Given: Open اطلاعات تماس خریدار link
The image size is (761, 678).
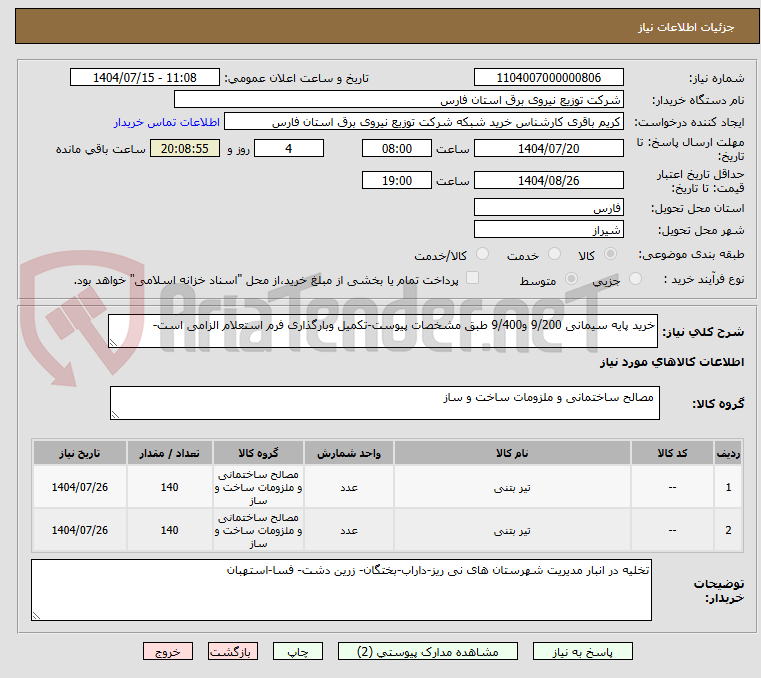Looking at the screenshot, I should [167, 122].
